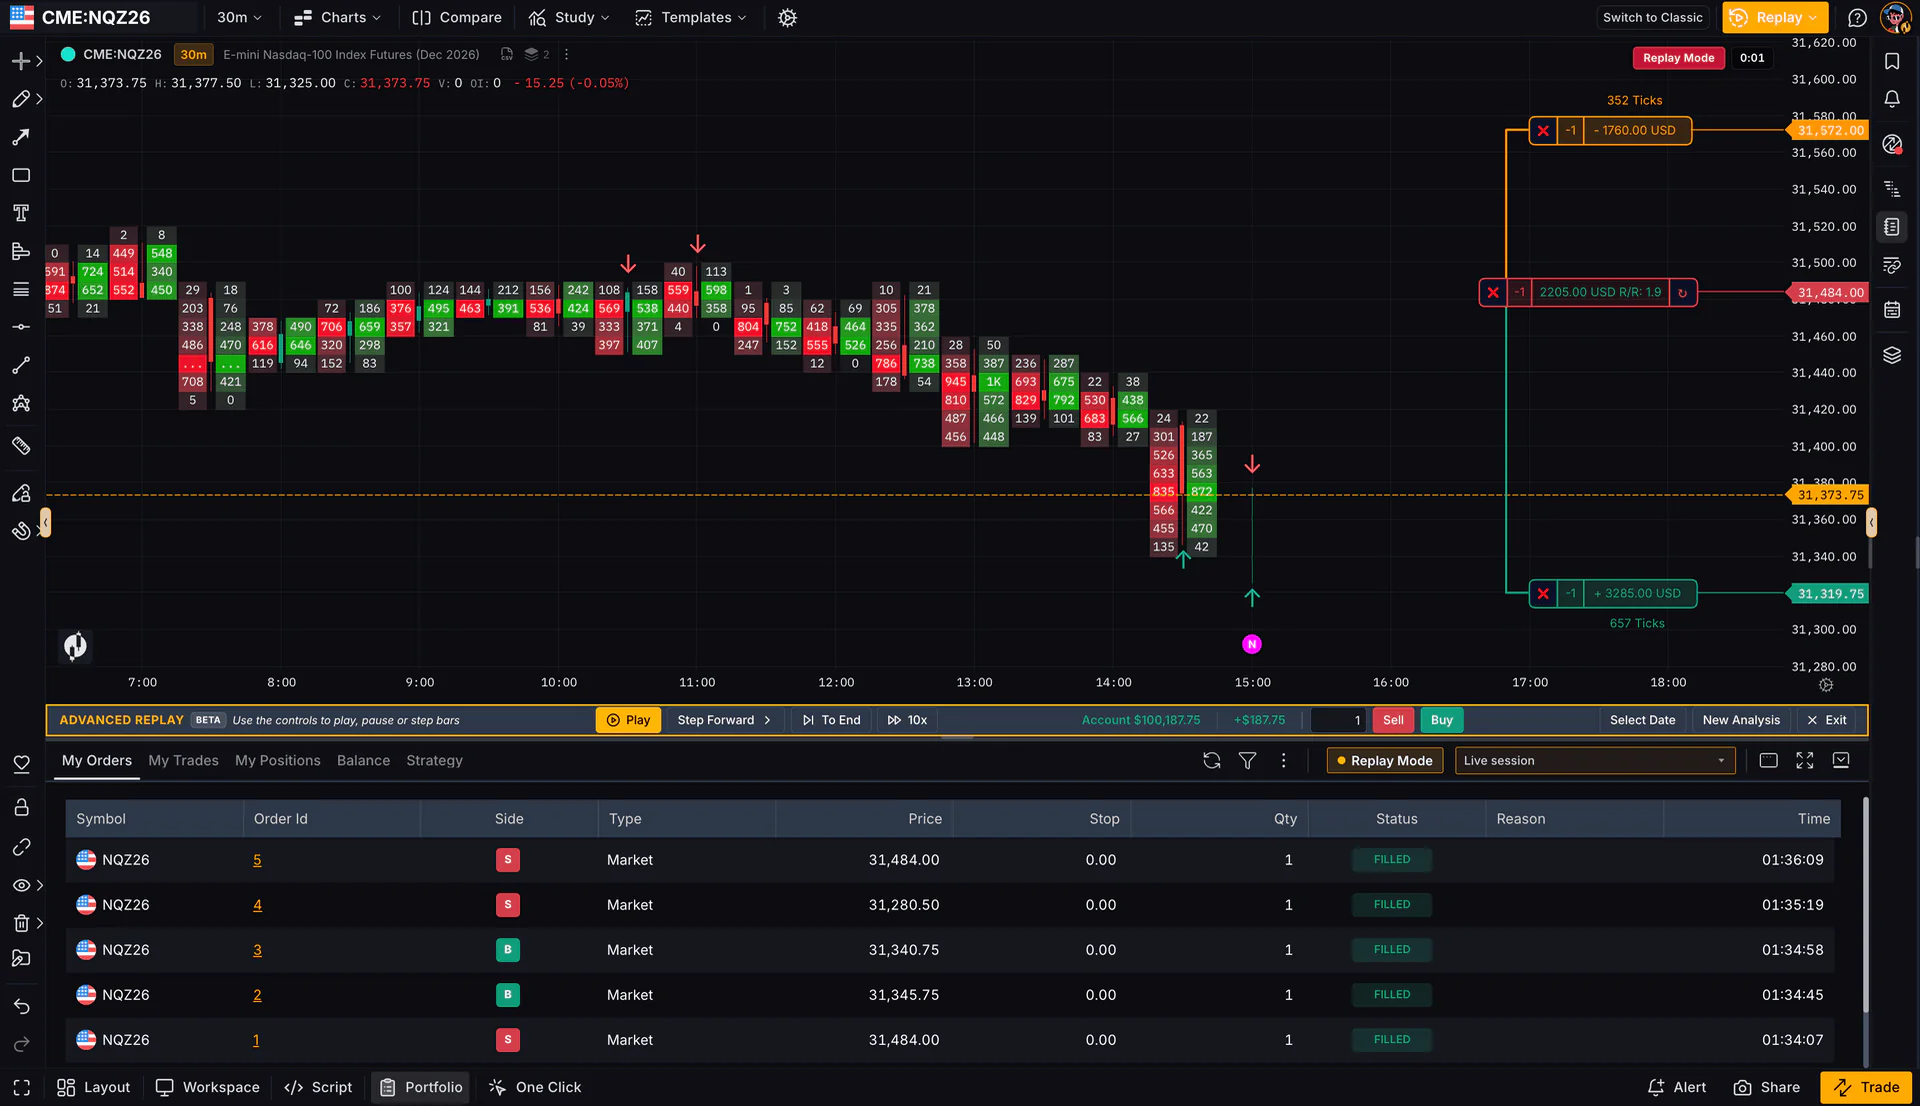The image size is (1920, 1106).
Task: Refresh the orders list
Action: pyautogui.click(x=1212, y=761)
